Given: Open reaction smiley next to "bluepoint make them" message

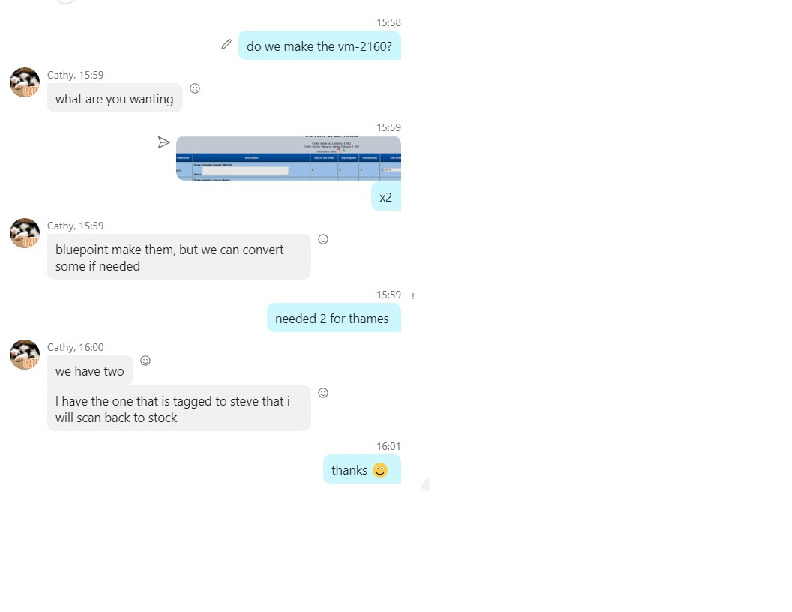Looking at the screenshot, I should (x=323, y=239).
